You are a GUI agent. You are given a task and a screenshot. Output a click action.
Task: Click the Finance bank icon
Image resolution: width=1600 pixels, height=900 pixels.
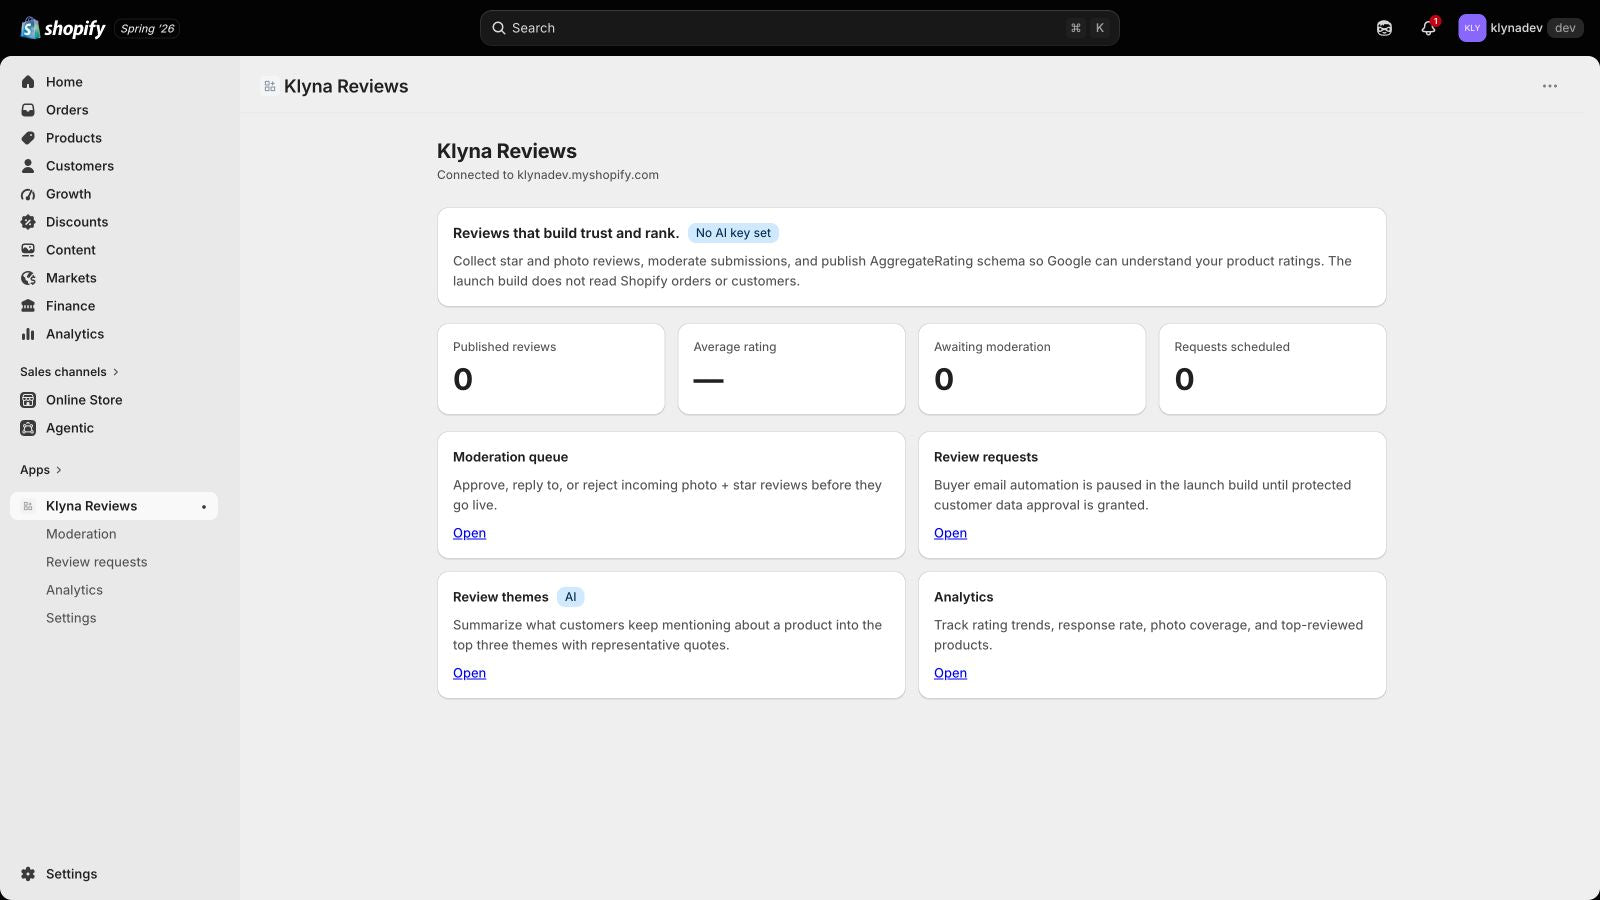point(28,306)
